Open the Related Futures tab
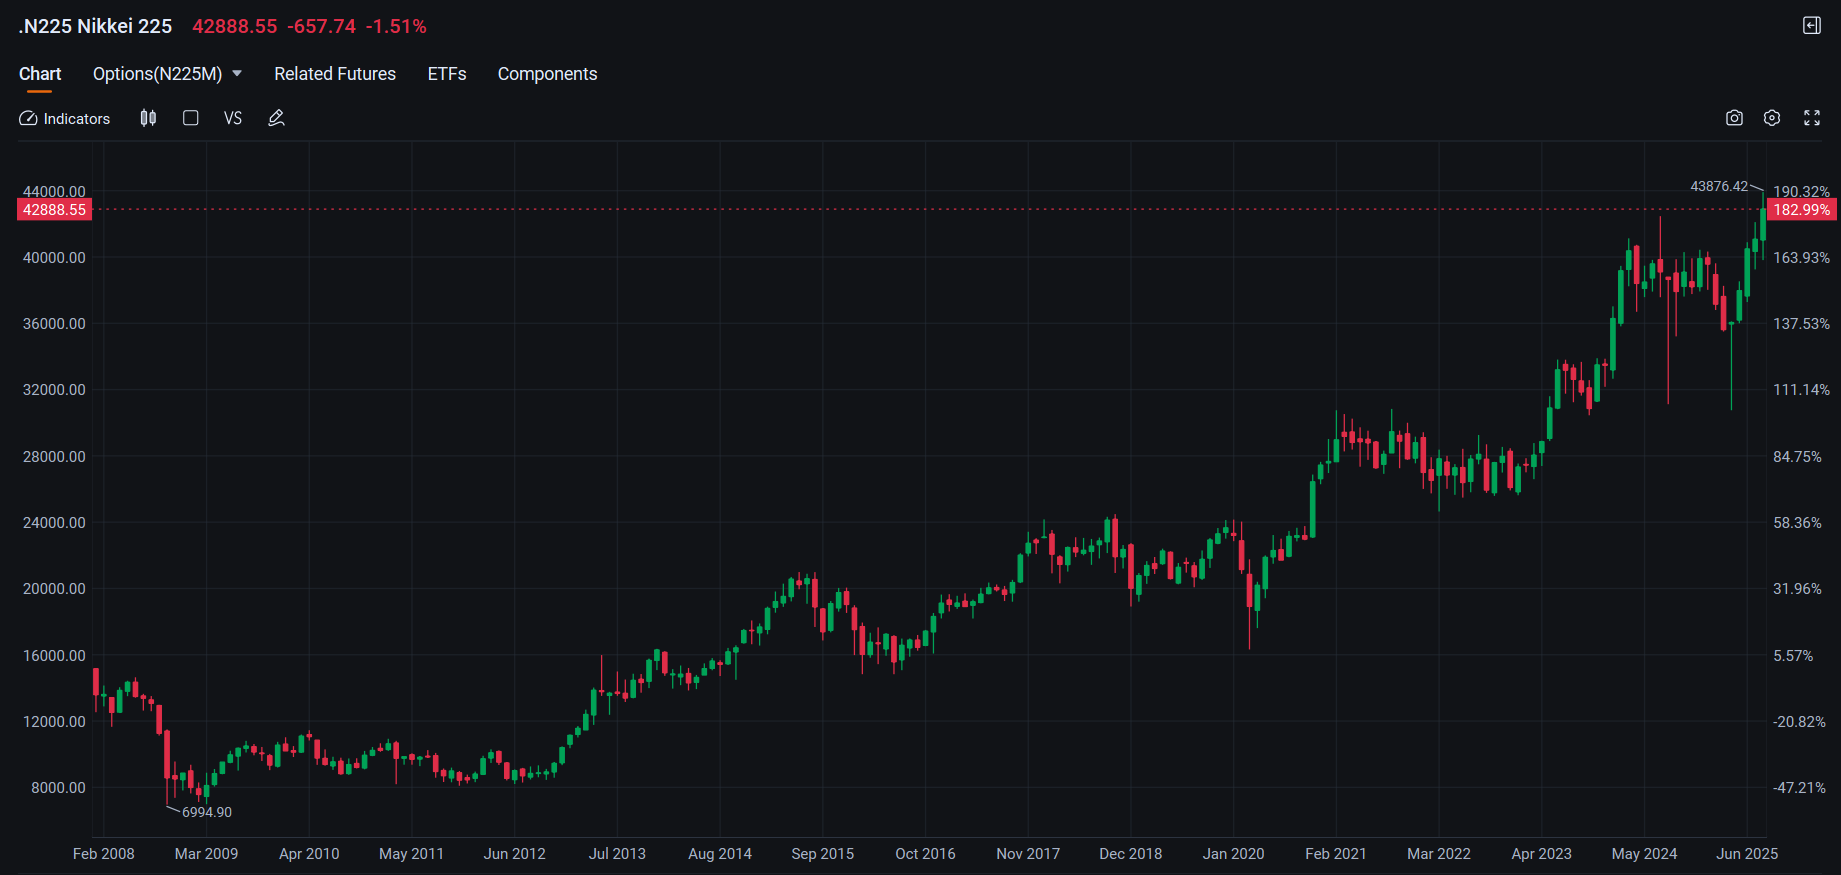The image size is (1841, 875). pos(335,74)
